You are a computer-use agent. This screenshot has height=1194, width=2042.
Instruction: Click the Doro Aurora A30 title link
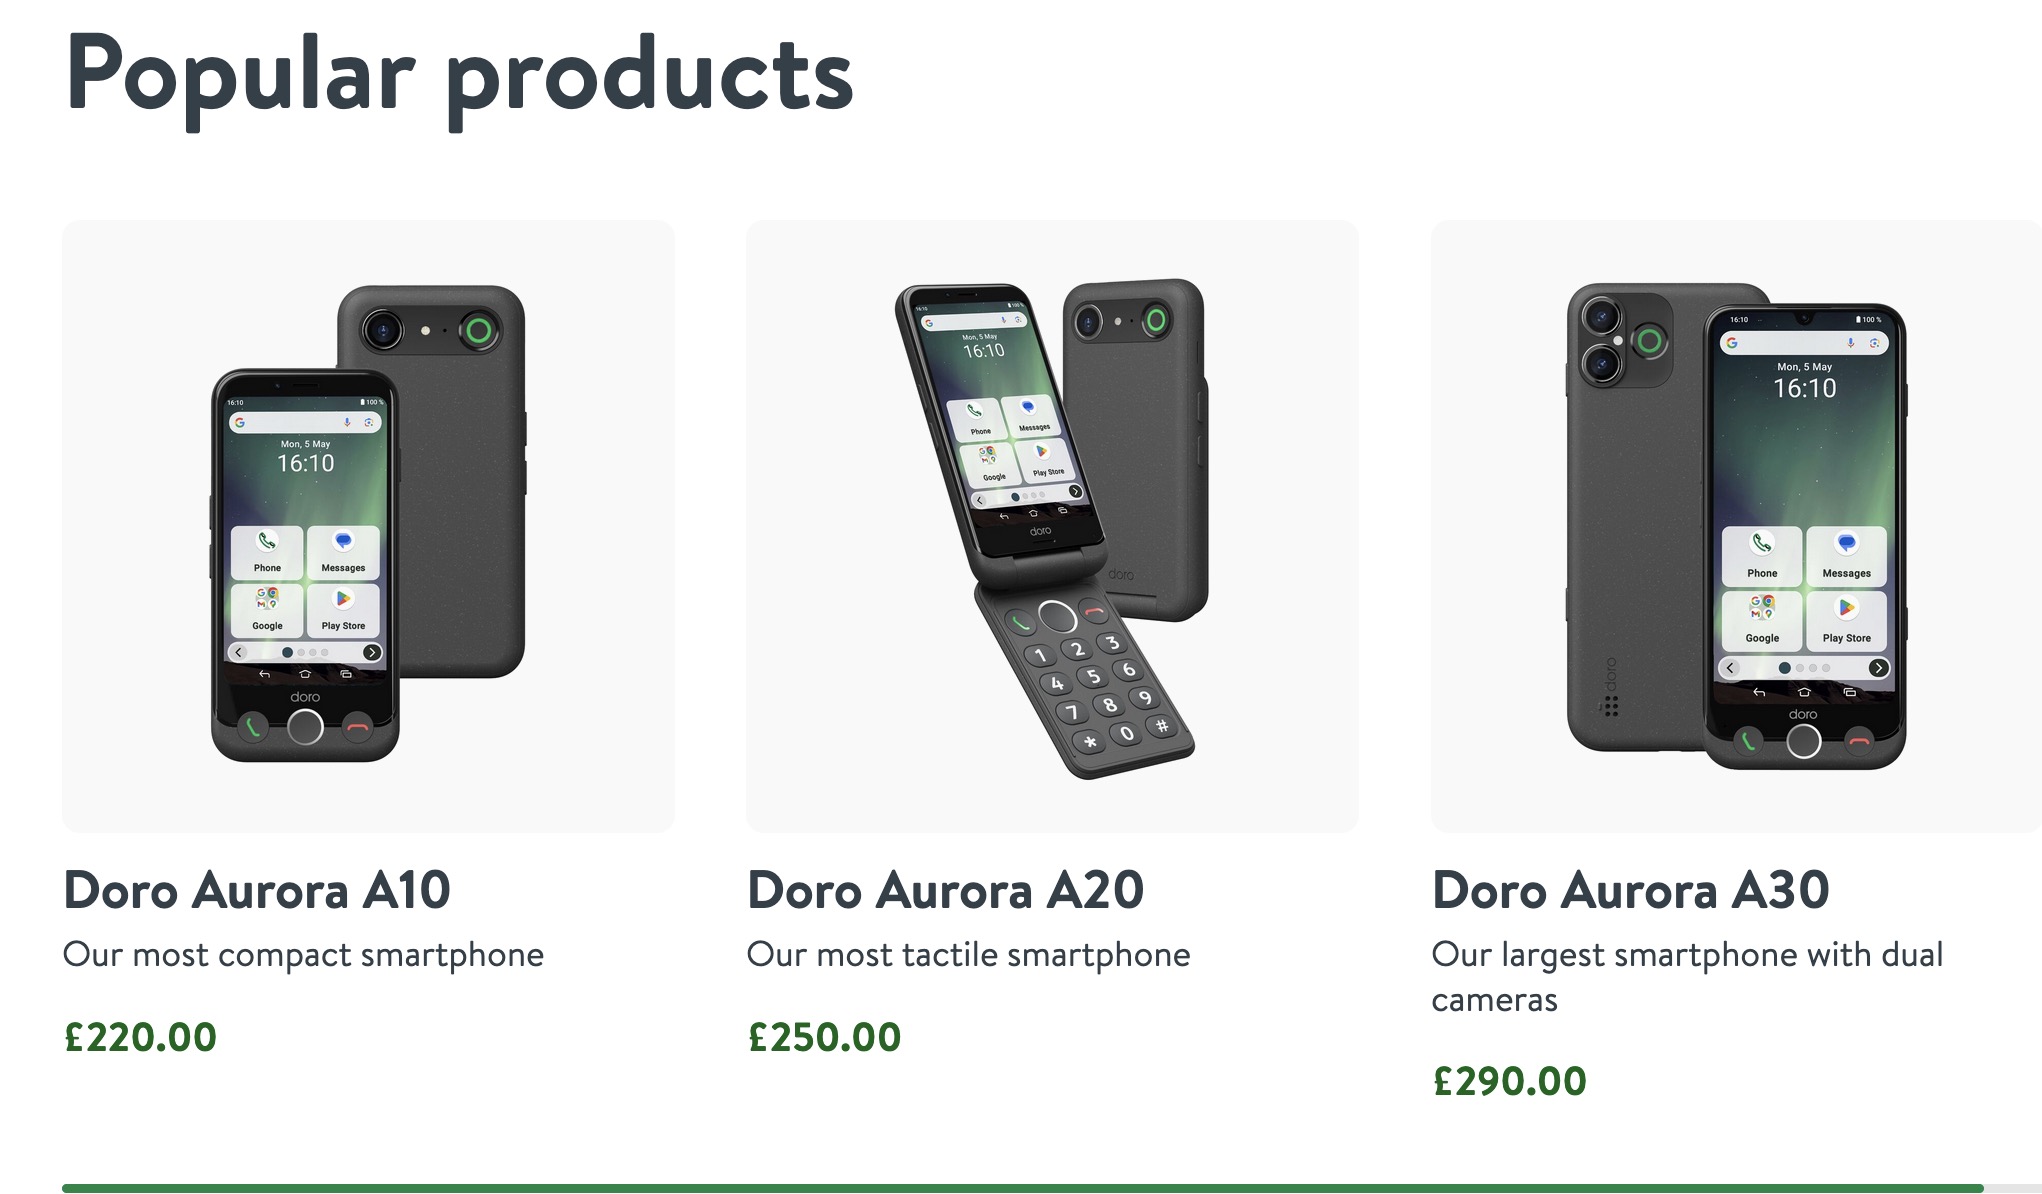(1630, 890)
